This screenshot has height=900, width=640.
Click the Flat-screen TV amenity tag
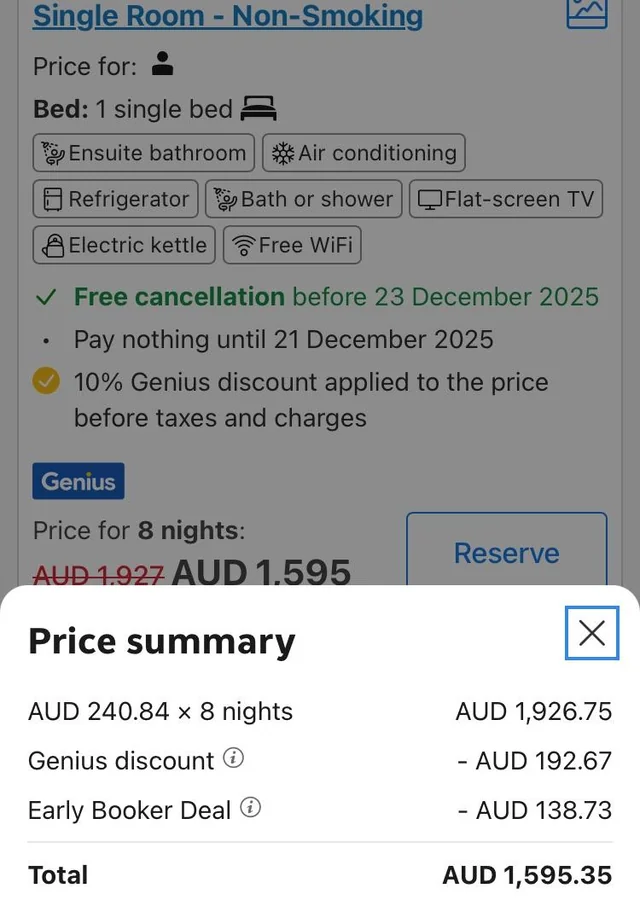[506, 199]
